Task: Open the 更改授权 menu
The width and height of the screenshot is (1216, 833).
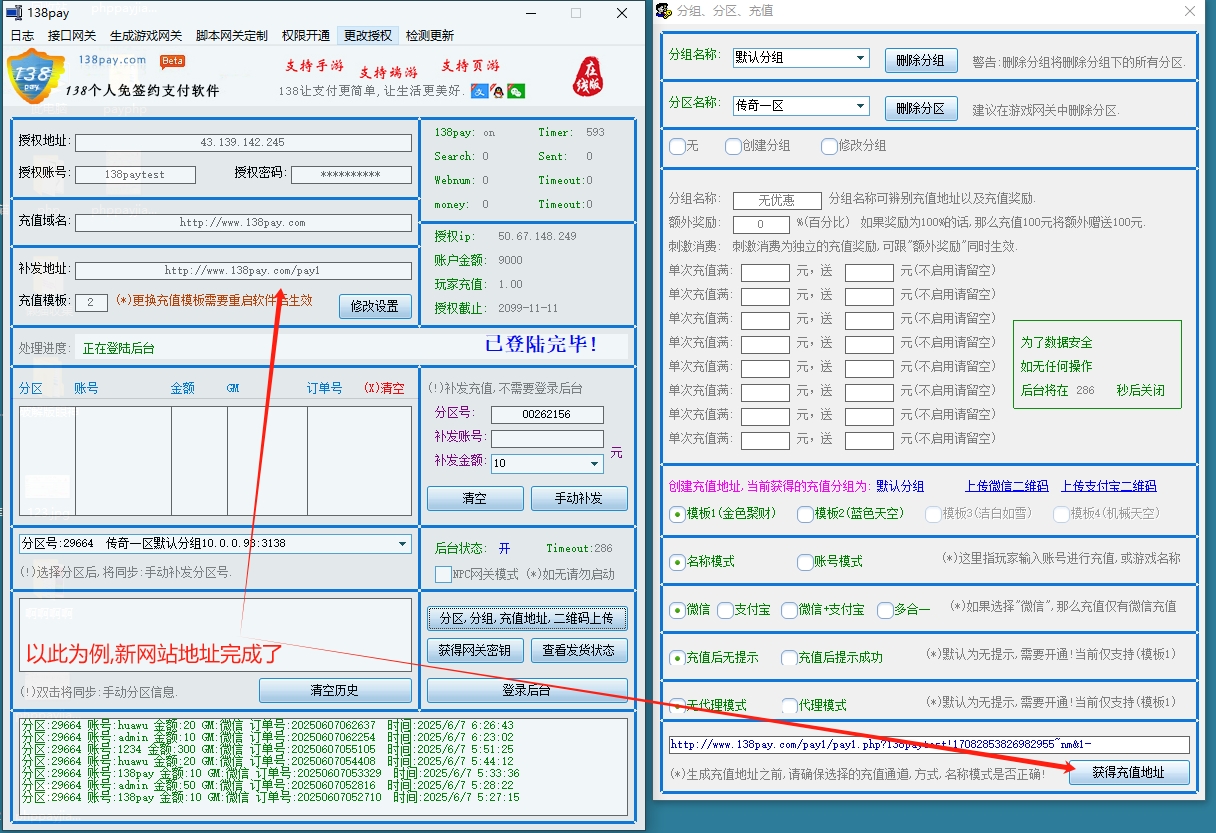Action: tap(368, 35)
